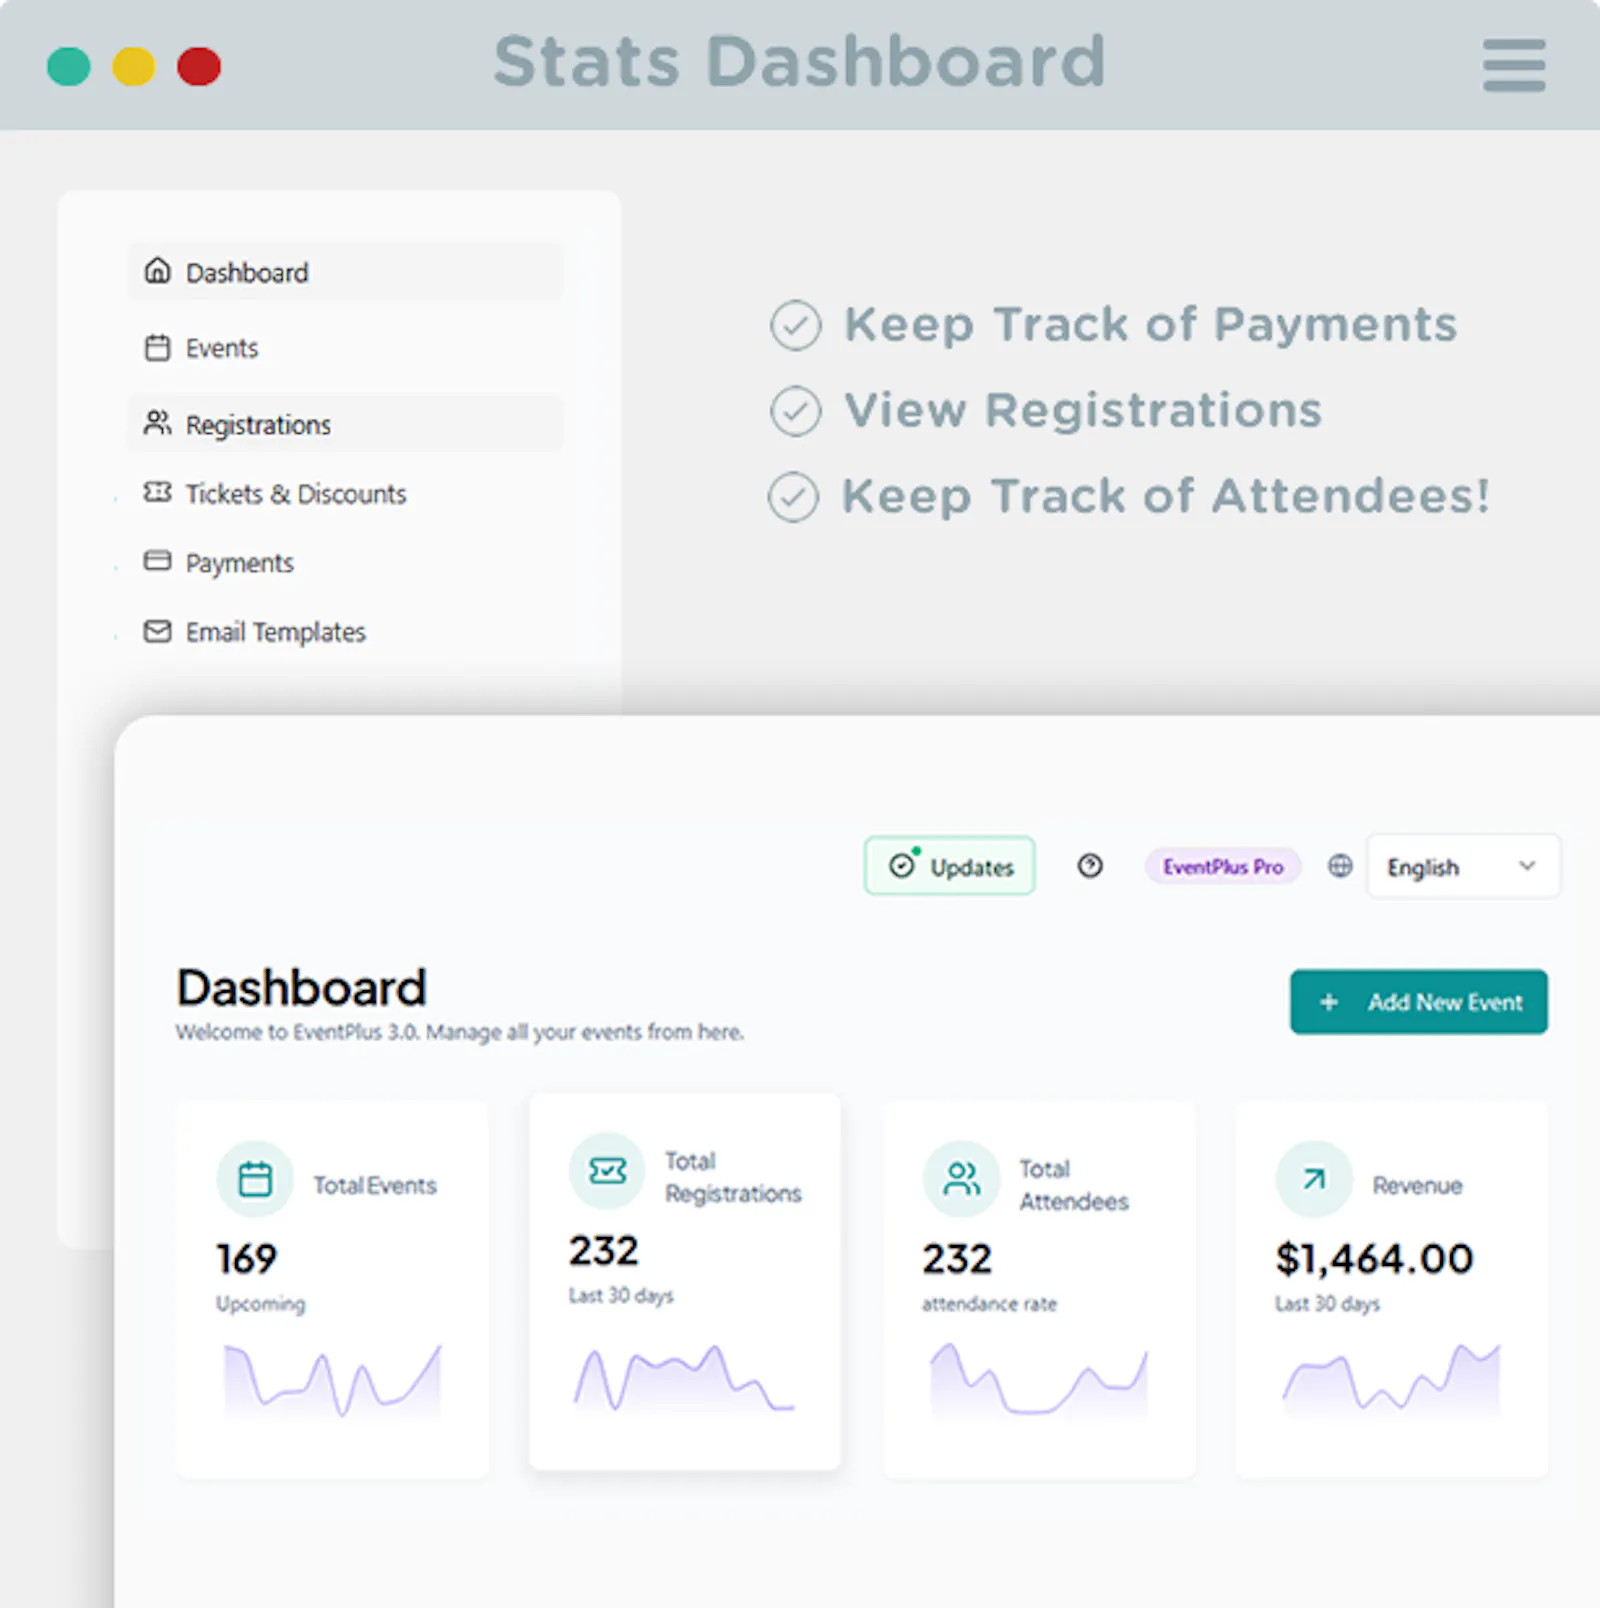The width and height of the screenshot is (1600, 1608).
Task: Click the checkmark beside View Registrations
Action: [796, 410]
